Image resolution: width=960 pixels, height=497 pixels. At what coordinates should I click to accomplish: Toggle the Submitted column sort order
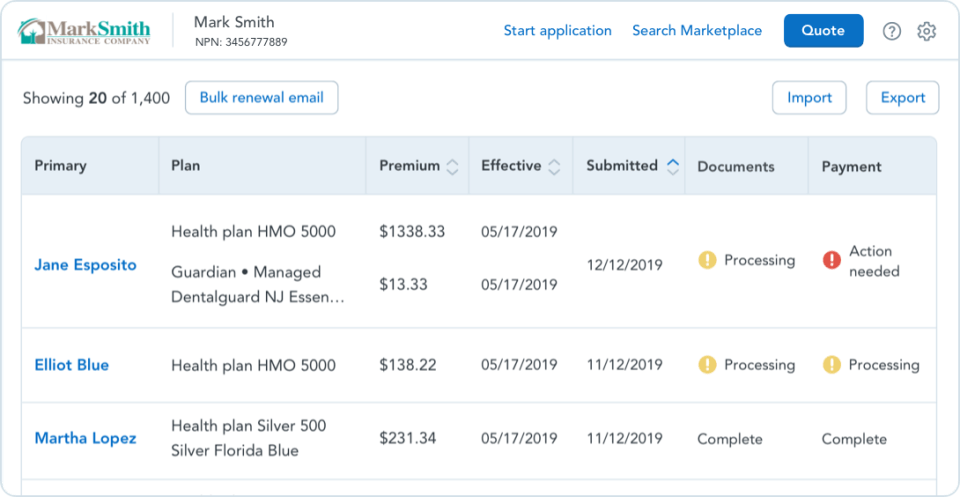pyautogui.click(x=673, y=166)
